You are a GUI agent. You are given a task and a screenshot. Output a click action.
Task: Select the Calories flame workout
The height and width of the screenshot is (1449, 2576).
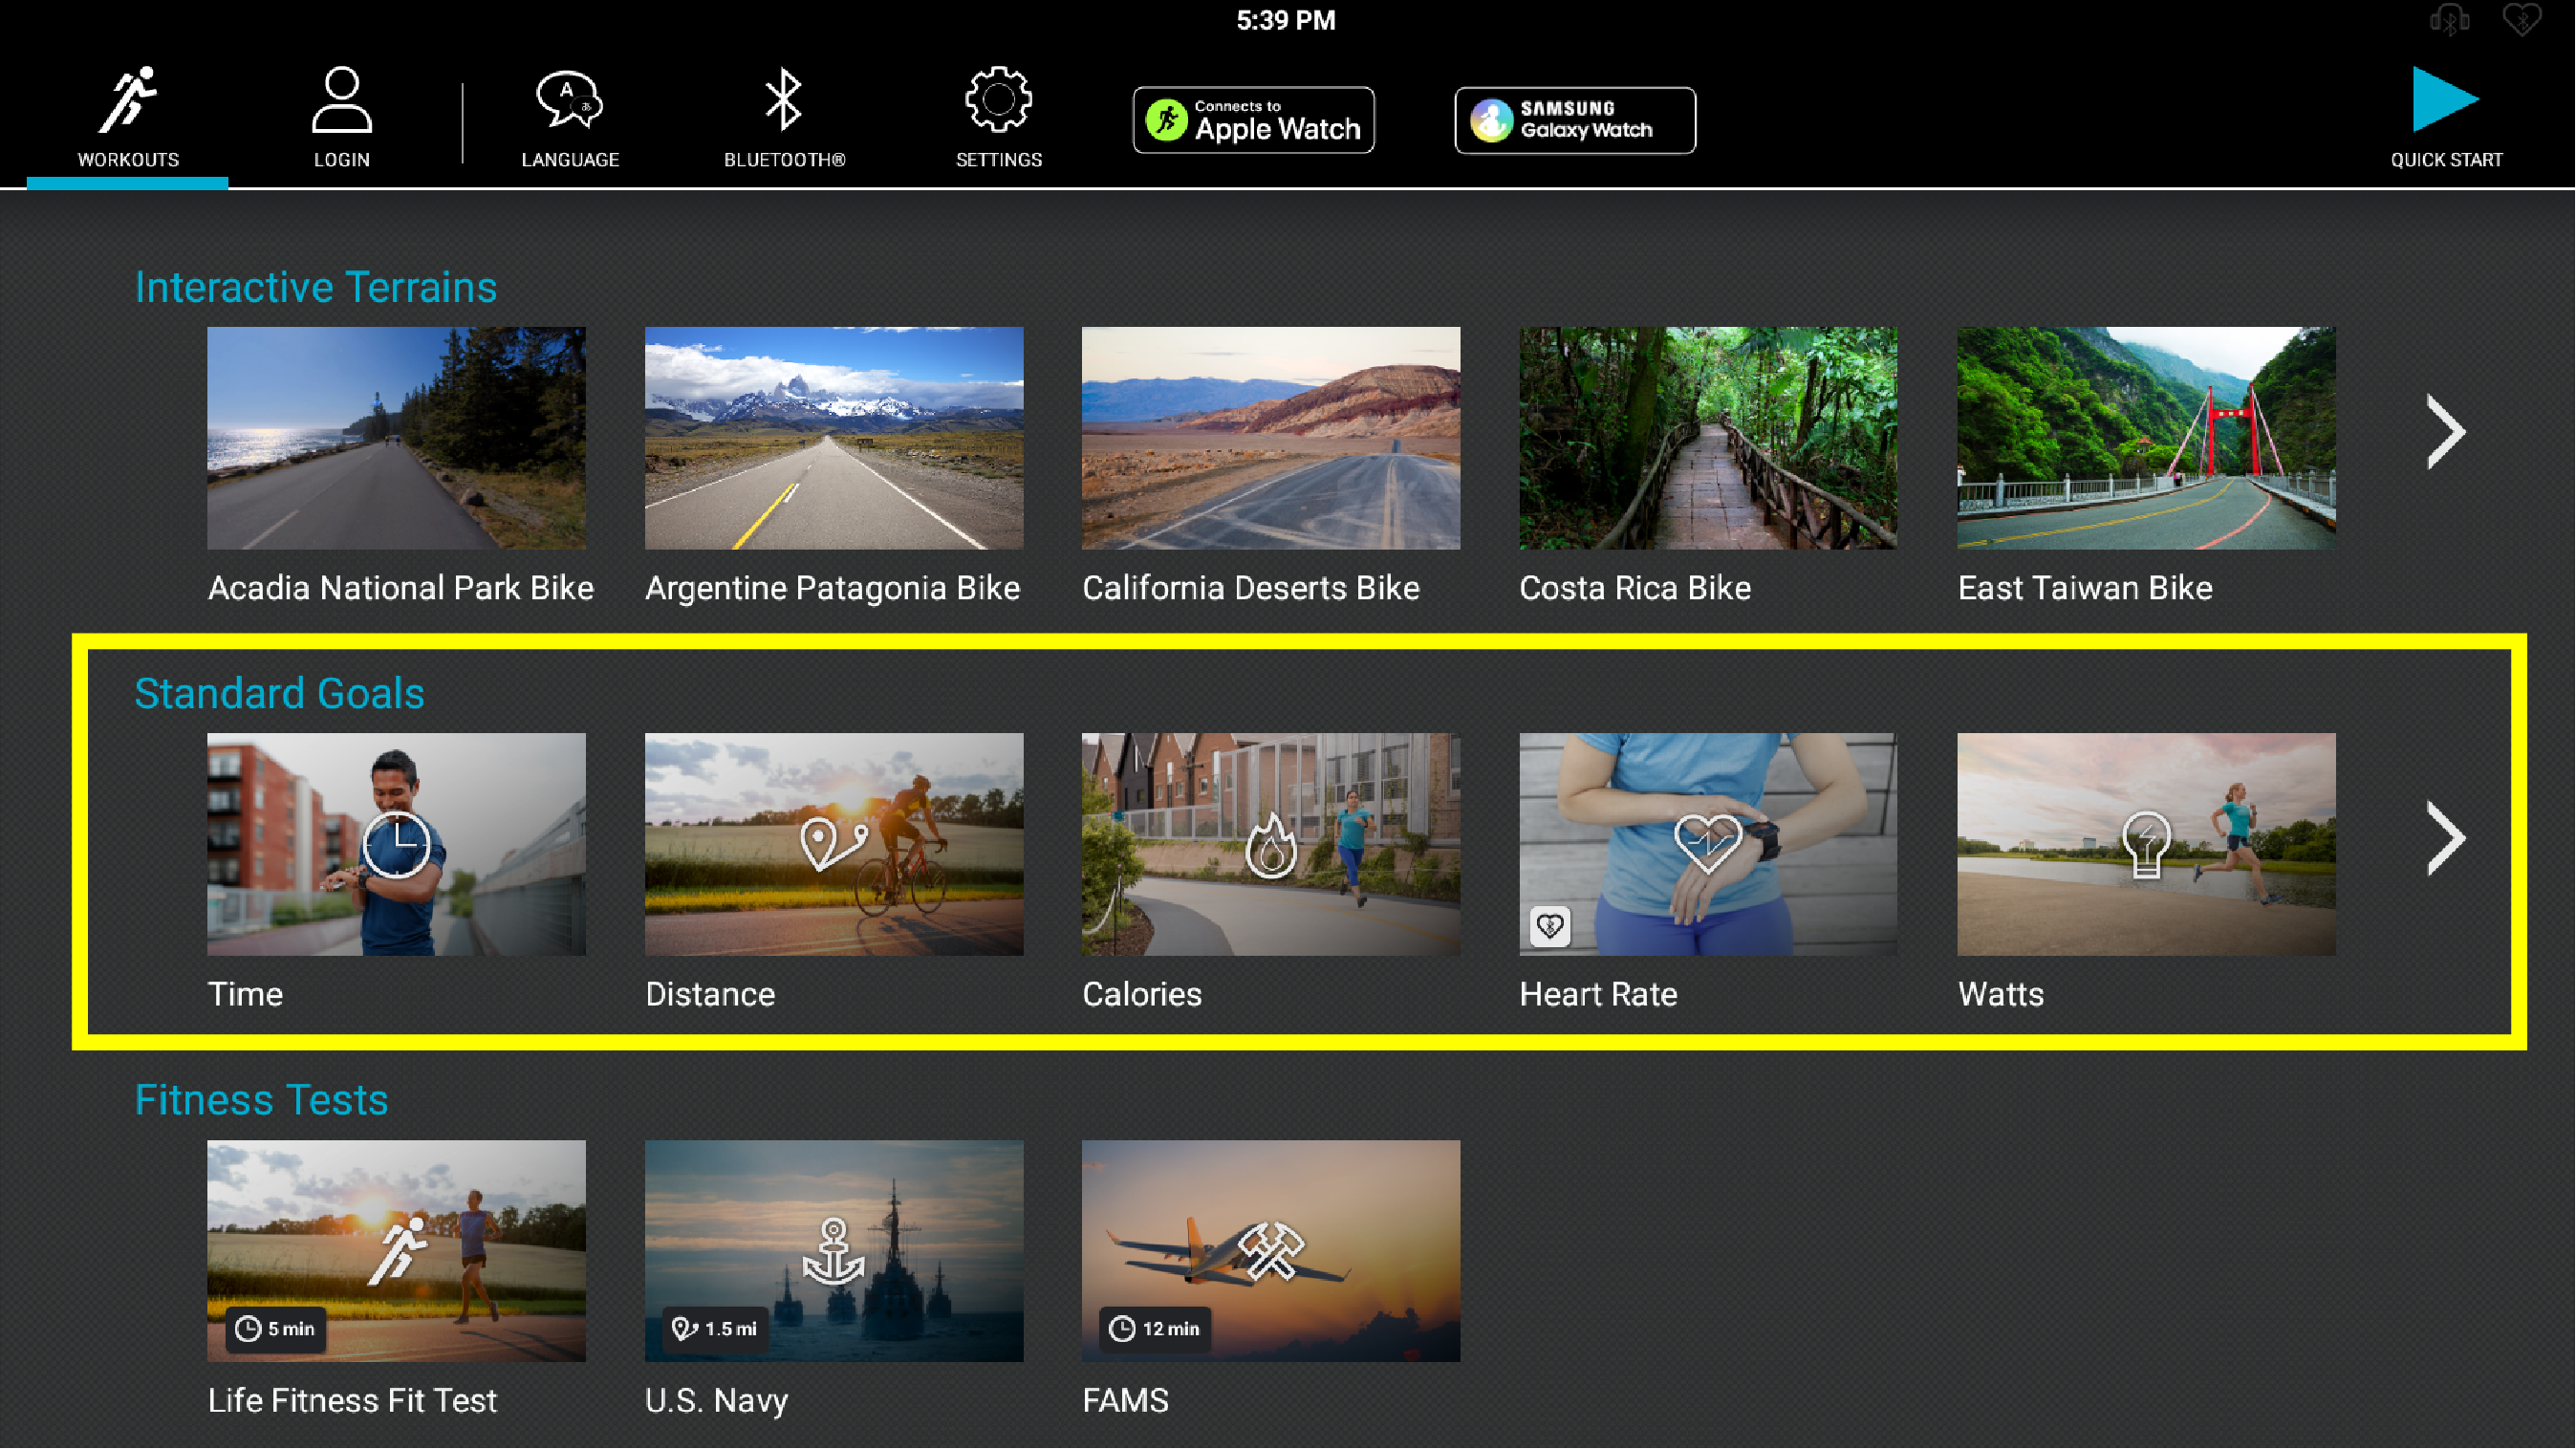pos(1271,872)
